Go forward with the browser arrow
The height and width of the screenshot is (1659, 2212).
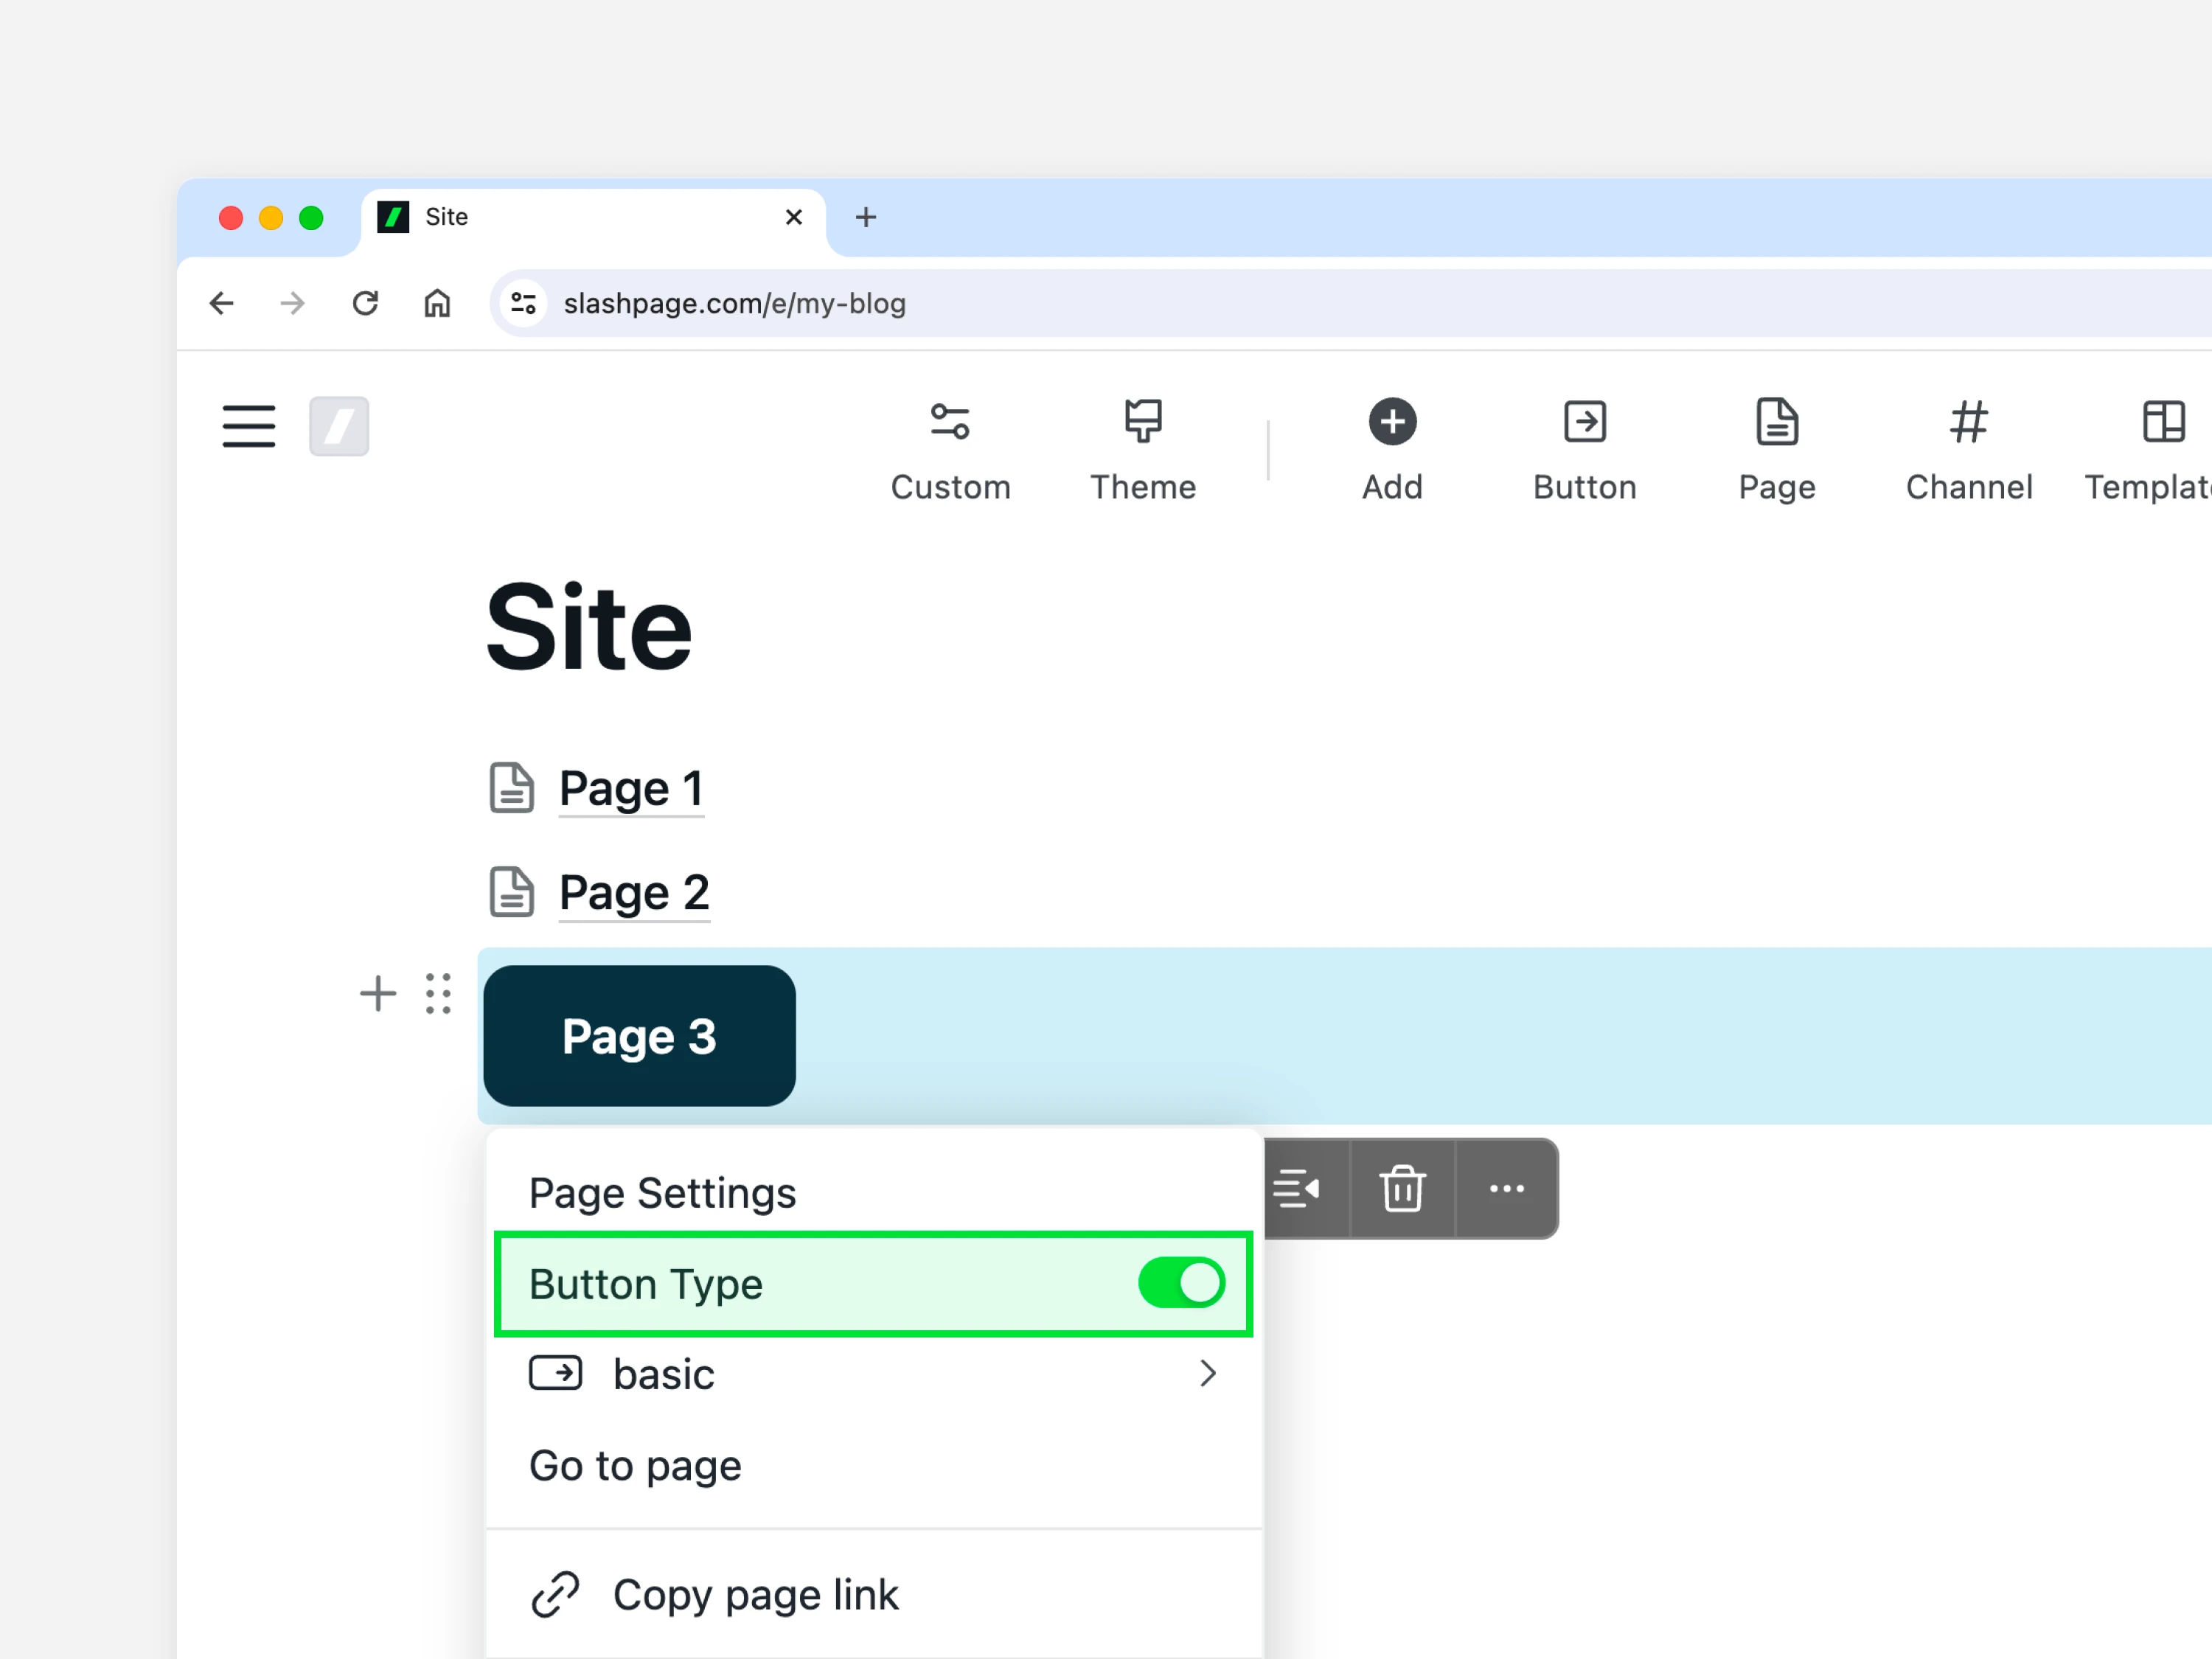[x=292, y=303]
